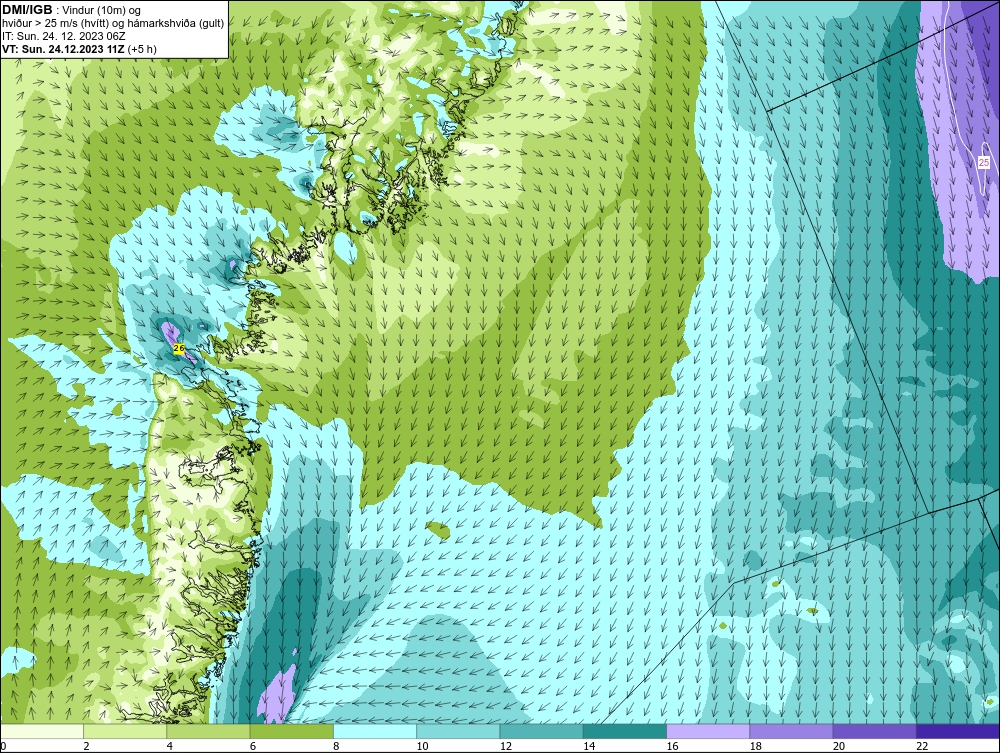1000x753 pixels.
Task: Click the white 25 gust contour label
Action: [983, 163]
